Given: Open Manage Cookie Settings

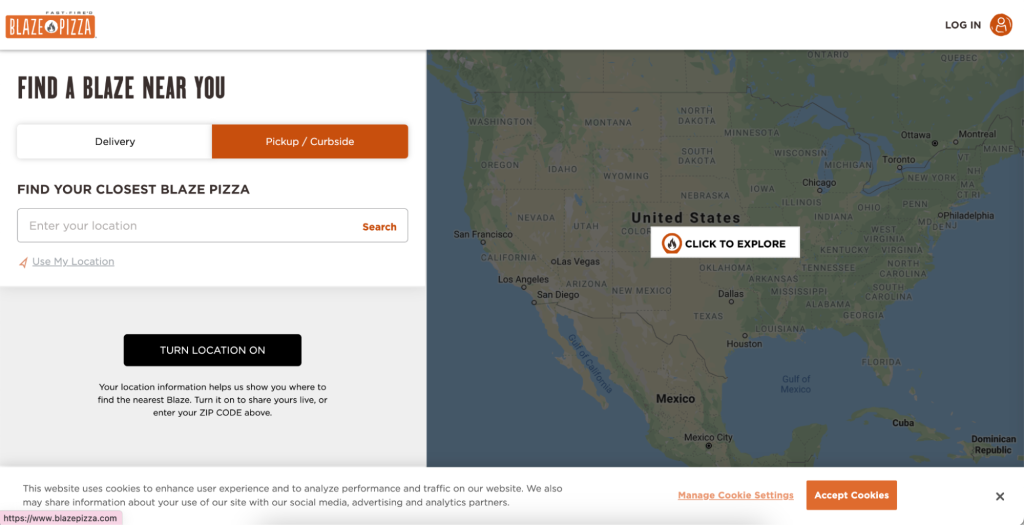Looking at the screenshot, I should 735,496.
